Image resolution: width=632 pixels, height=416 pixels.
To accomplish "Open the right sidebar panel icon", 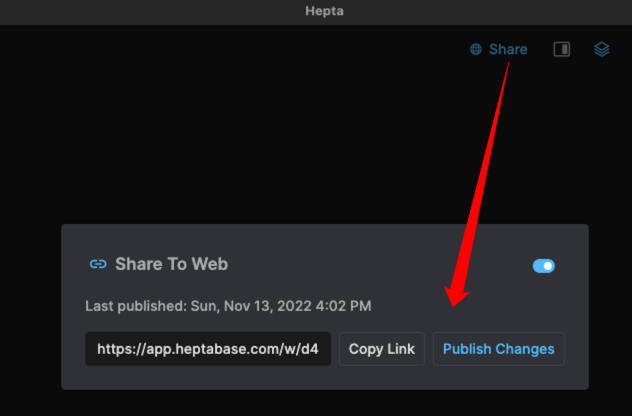I will pos(562,49).
